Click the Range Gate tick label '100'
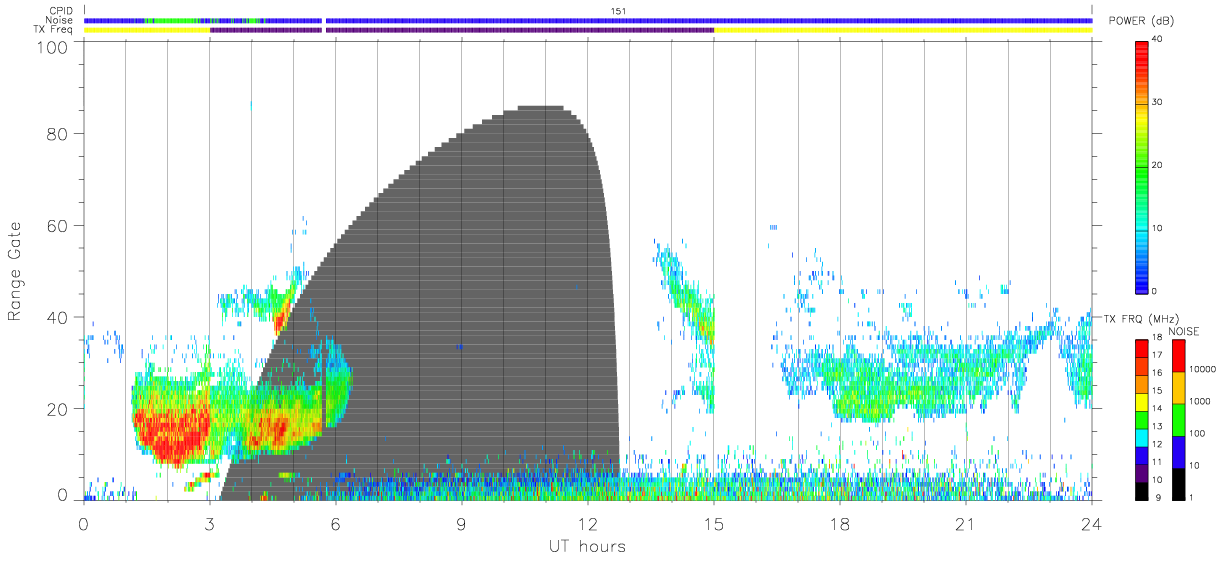The height and width of the screenshot is (567, 1228). [51, 46]
